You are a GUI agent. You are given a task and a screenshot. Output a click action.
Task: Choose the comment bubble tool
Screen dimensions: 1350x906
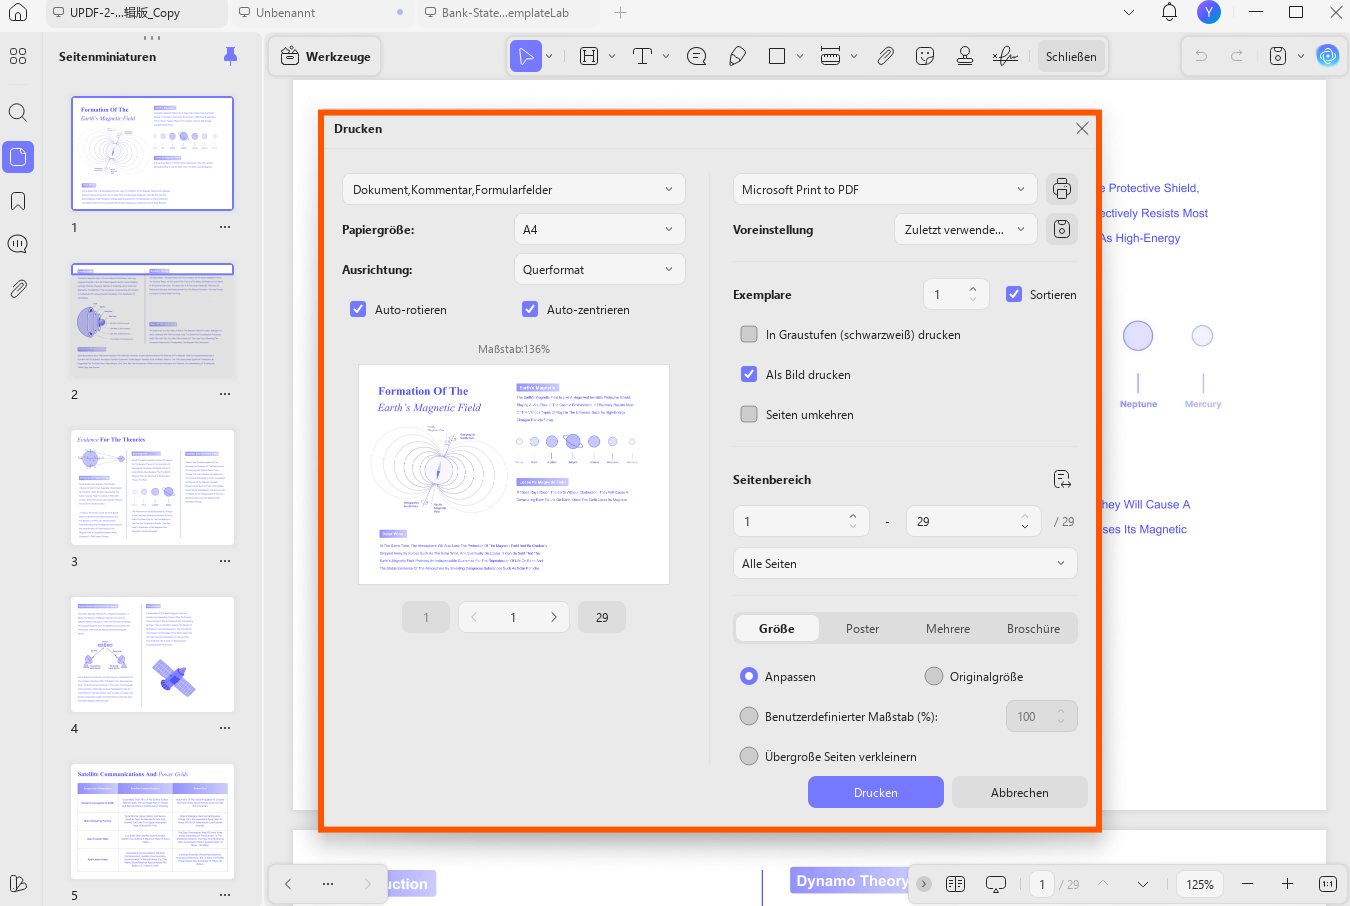pos(697,57)
